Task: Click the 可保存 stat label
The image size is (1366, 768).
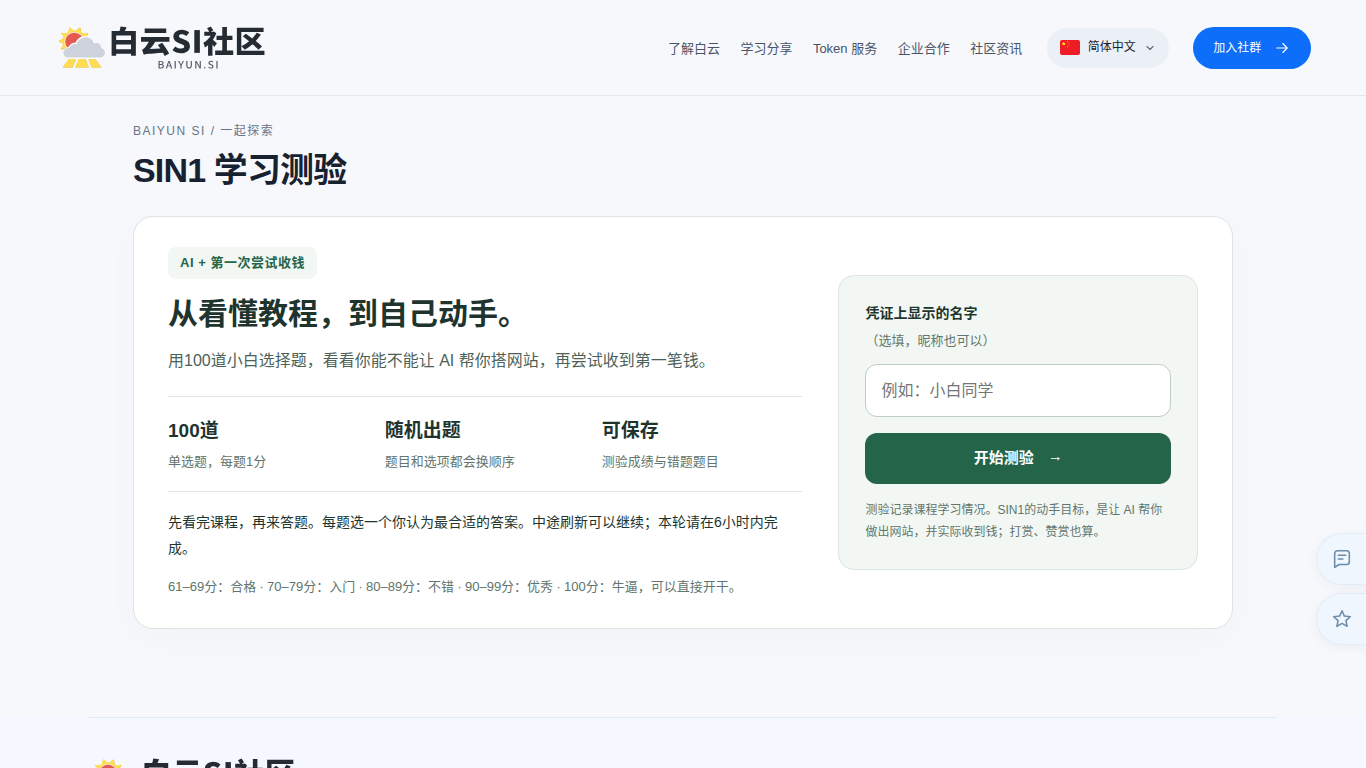Action: [x=630, y=430]
